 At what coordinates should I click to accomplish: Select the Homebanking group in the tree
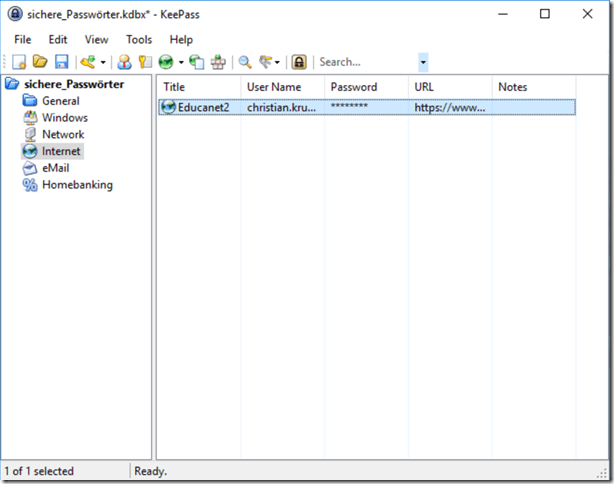77,185
